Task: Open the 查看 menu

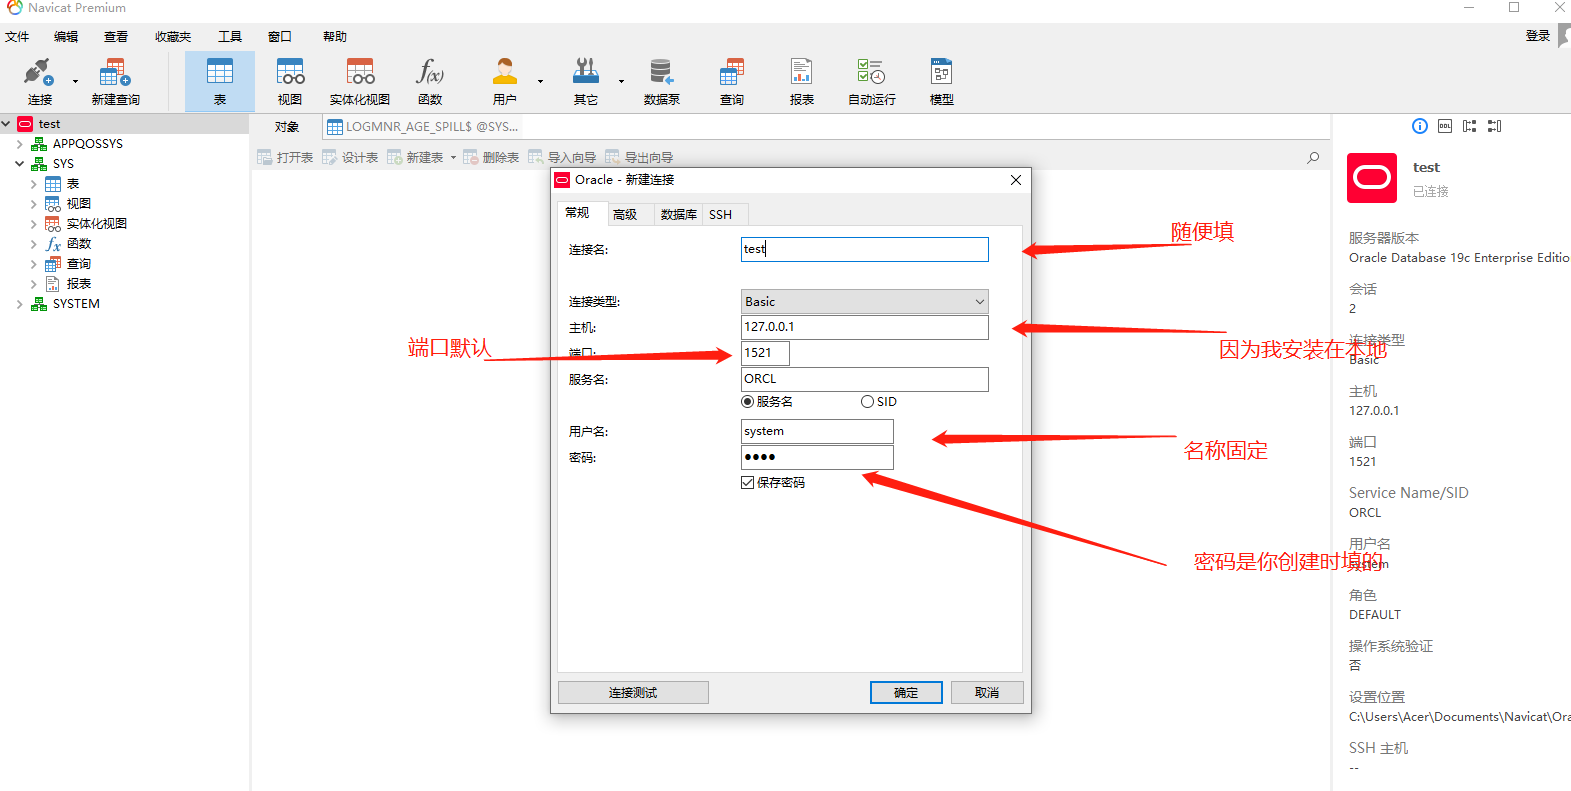Action: (x=116, y=37)
